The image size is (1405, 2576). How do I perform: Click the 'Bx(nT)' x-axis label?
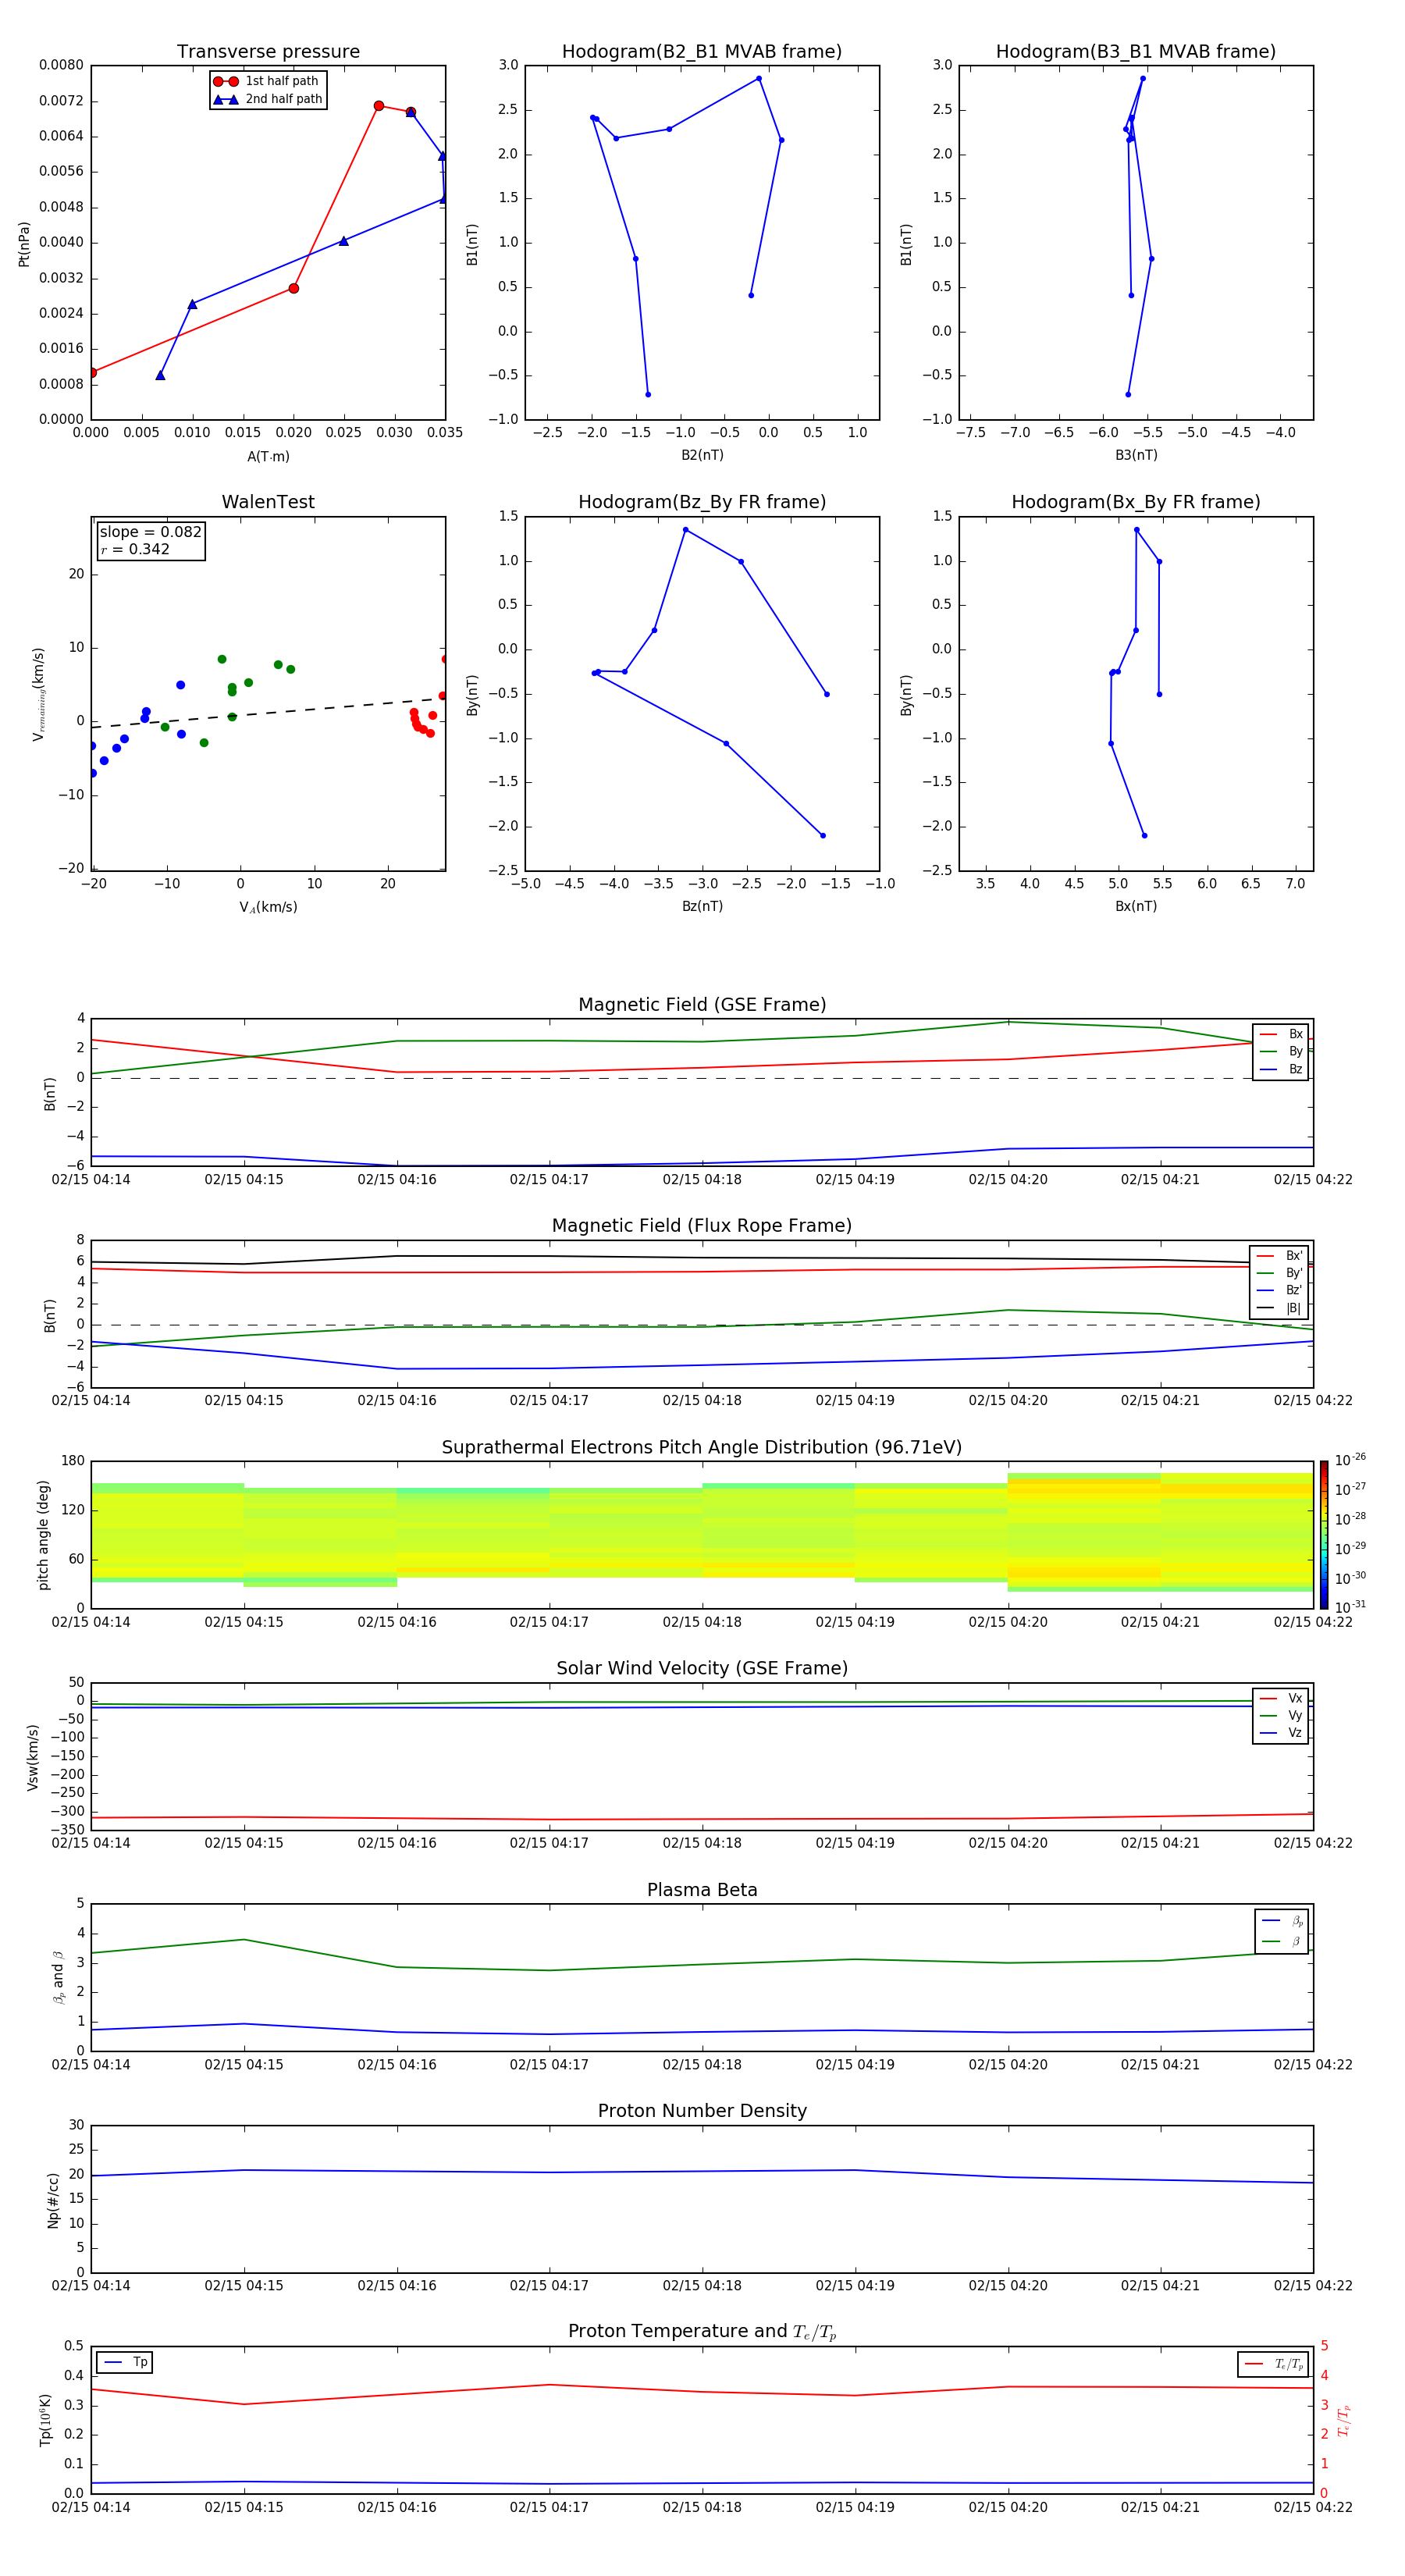click(1136, 906)
